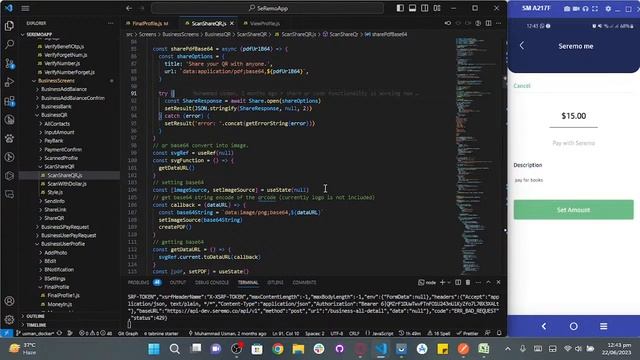Viewport: 640px width, 360px height.
Task: Edit the description text 'pay for books'
Action: pyautogui.click(x=529, y=180)
